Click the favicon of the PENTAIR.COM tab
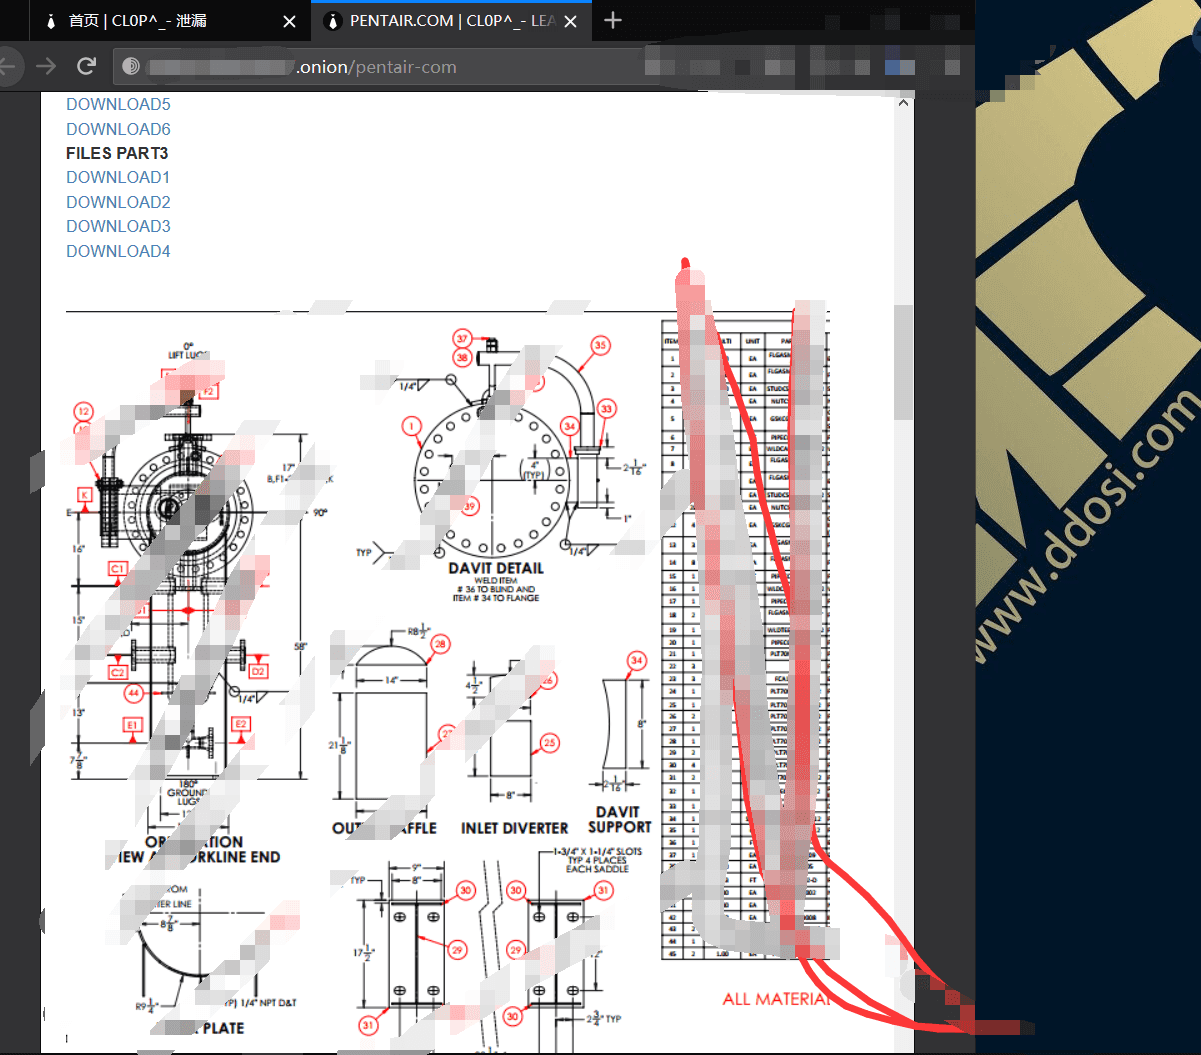Viewport: 1201px width, 1055px height. (333, 21)
